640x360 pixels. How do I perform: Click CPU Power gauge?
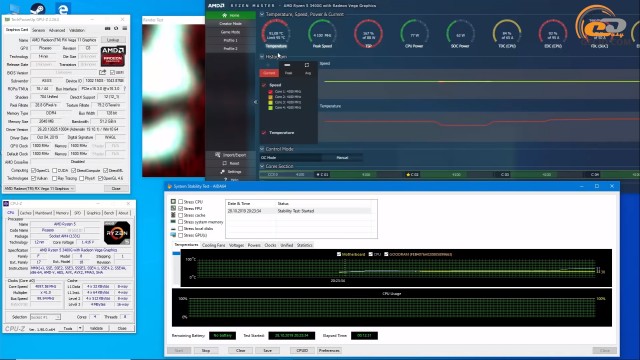pyautogui.click(x=414, y=34)
